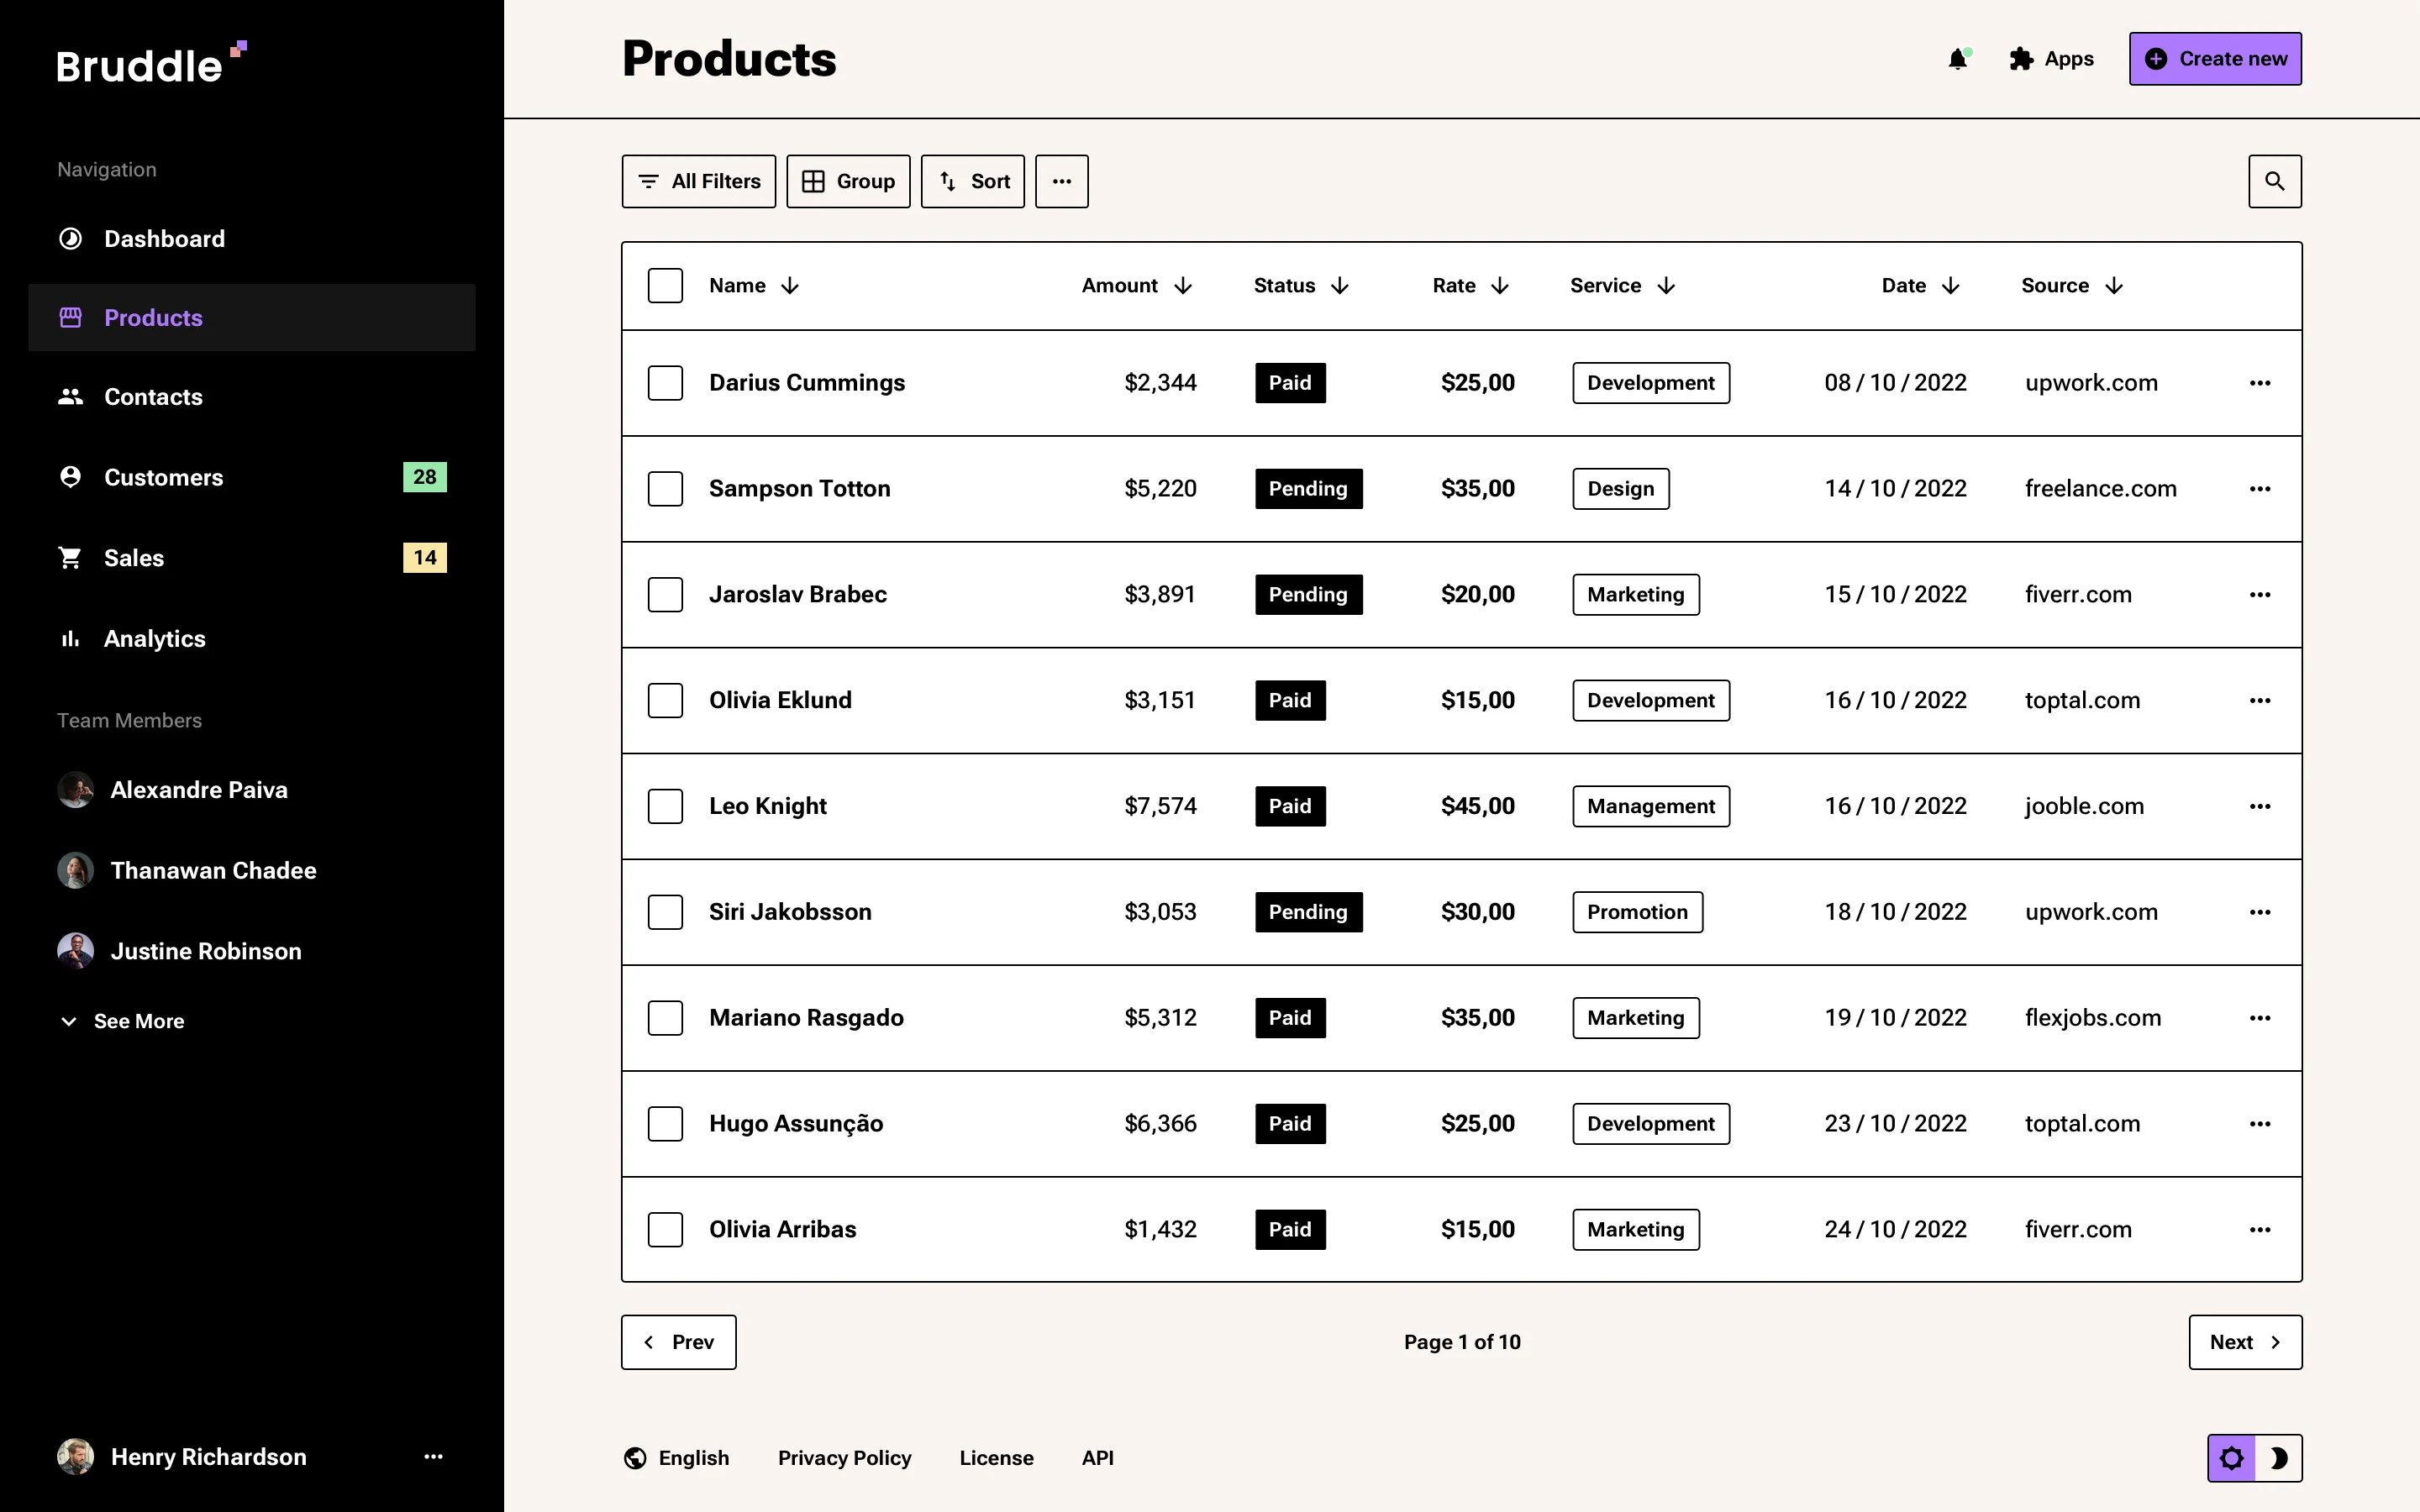Image resolution: width=2420 pixels, height=1512 pixels.
Task: Open the row actions for Sampson Totton
Action: 2261,488
